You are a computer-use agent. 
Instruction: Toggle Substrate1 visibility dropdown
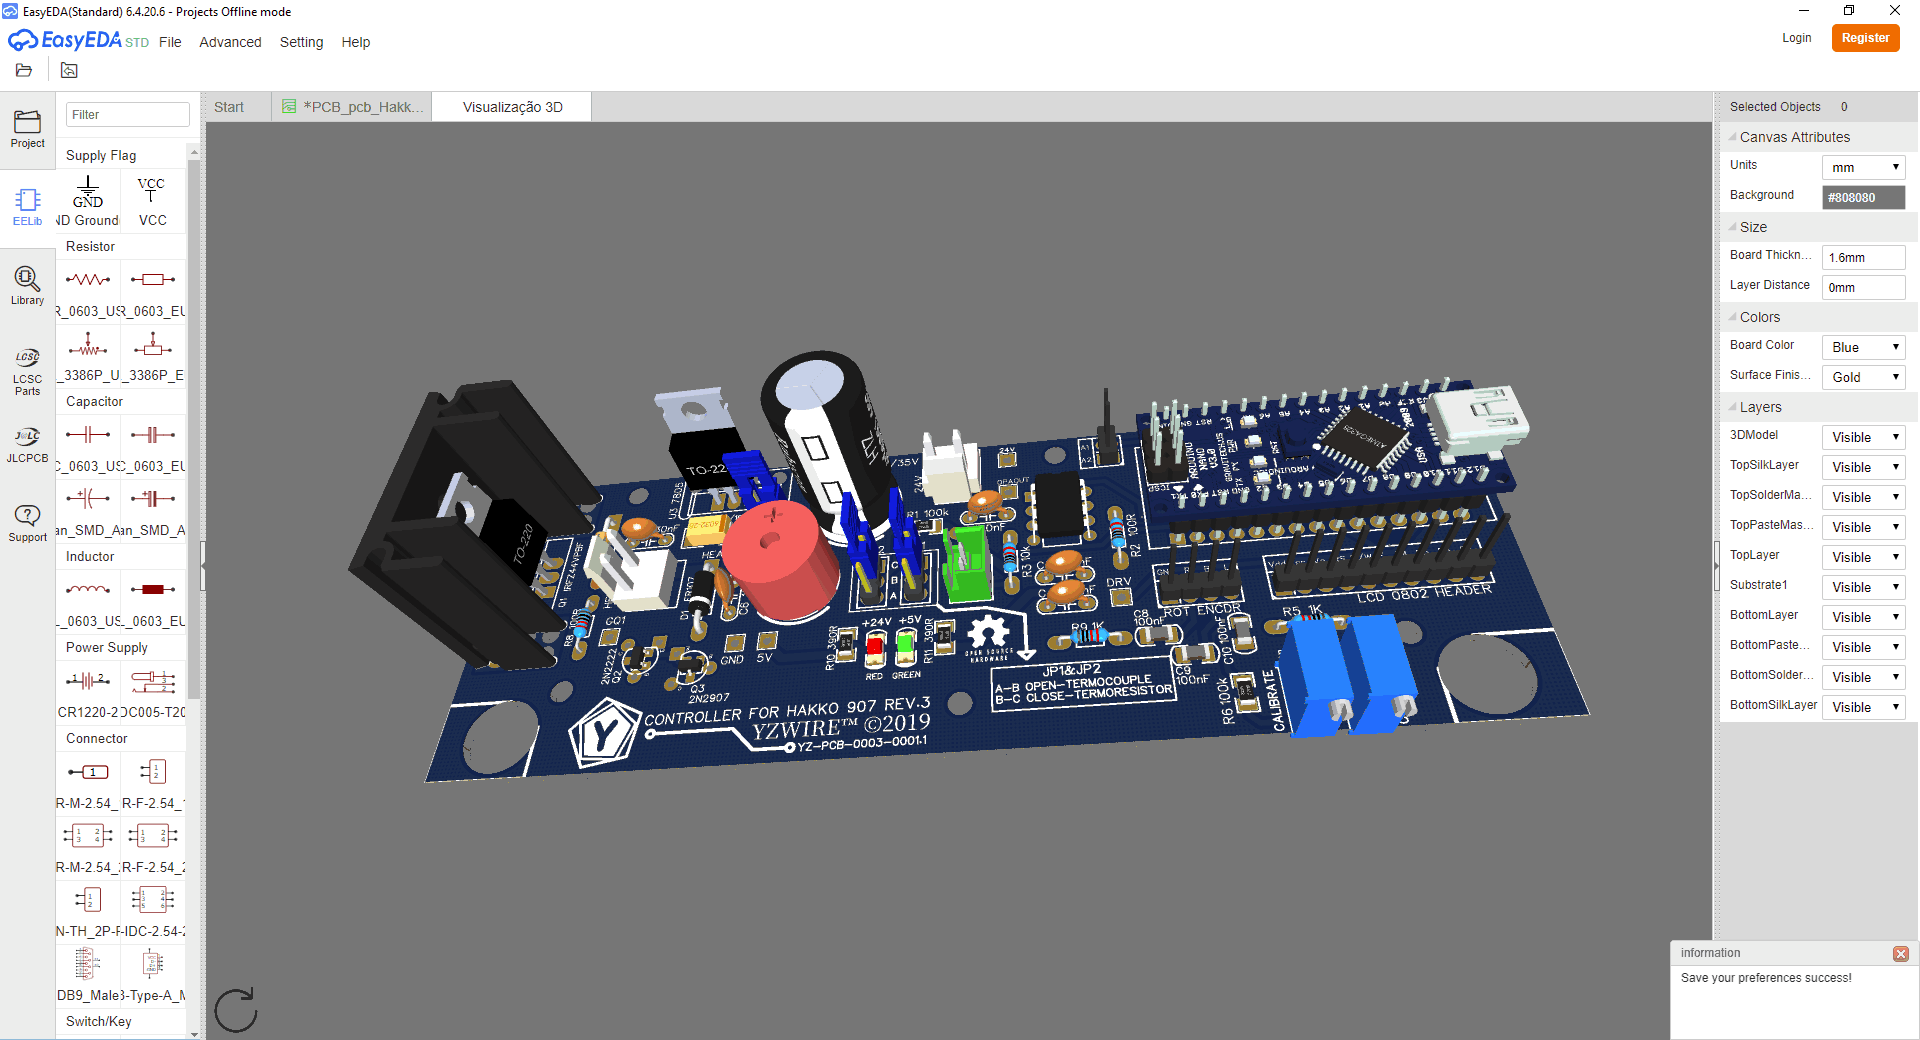[1863, 587]
